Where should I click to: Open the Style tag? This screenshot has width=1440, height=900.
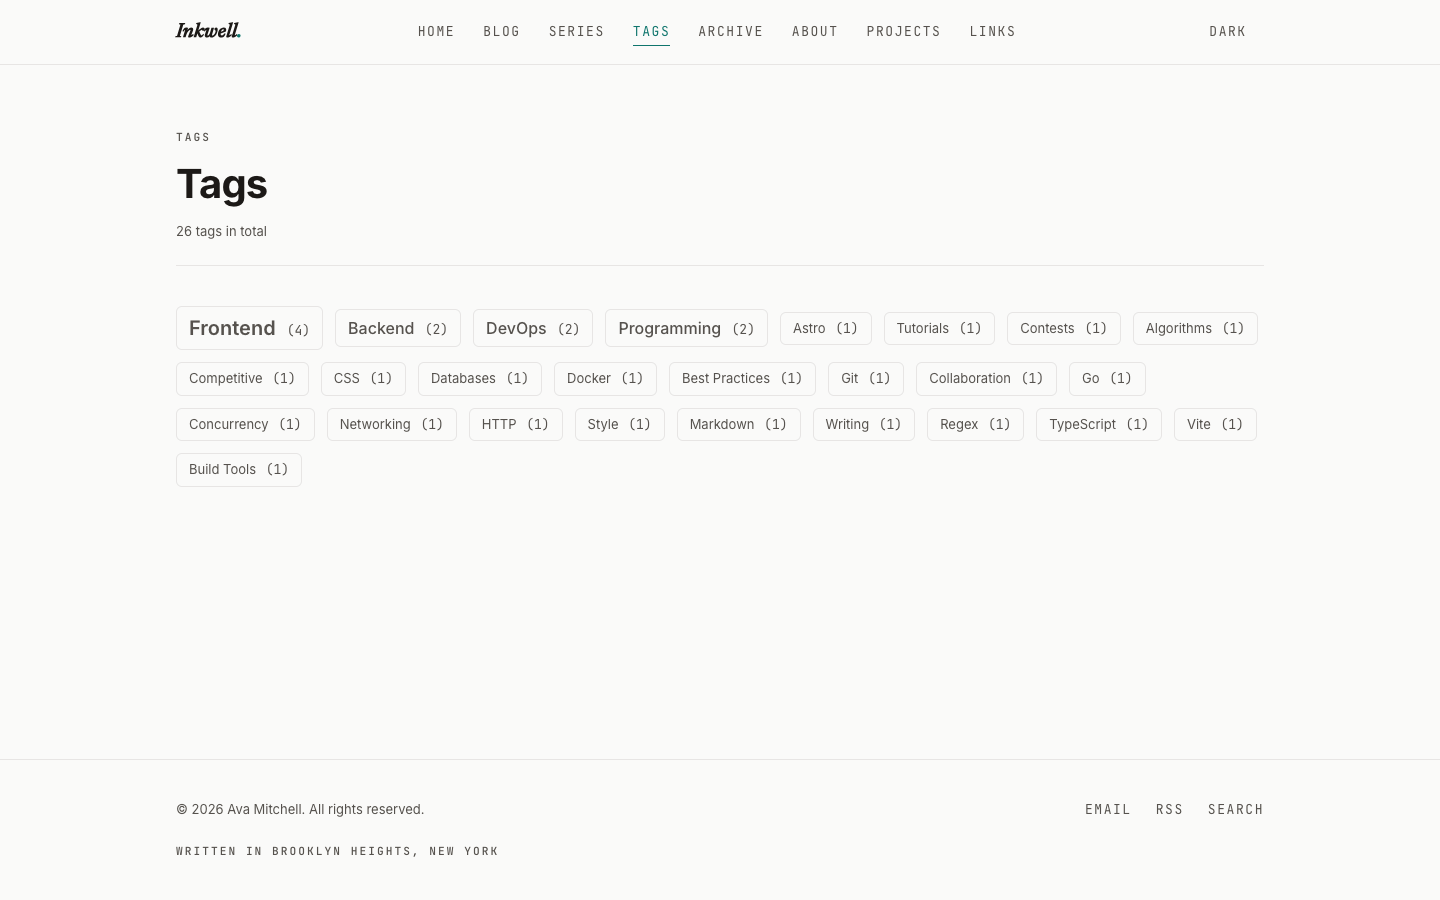[620, 424]
